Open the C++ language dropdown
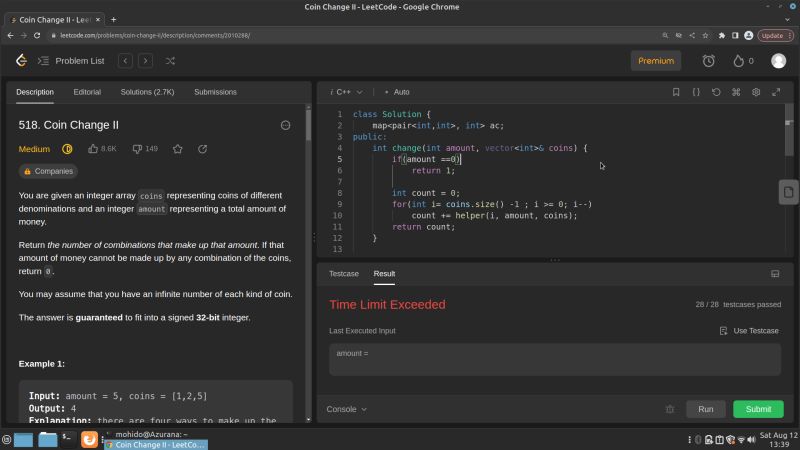This screenshot has height=450, width=800. pyautogui.click(x=347, y=92)
